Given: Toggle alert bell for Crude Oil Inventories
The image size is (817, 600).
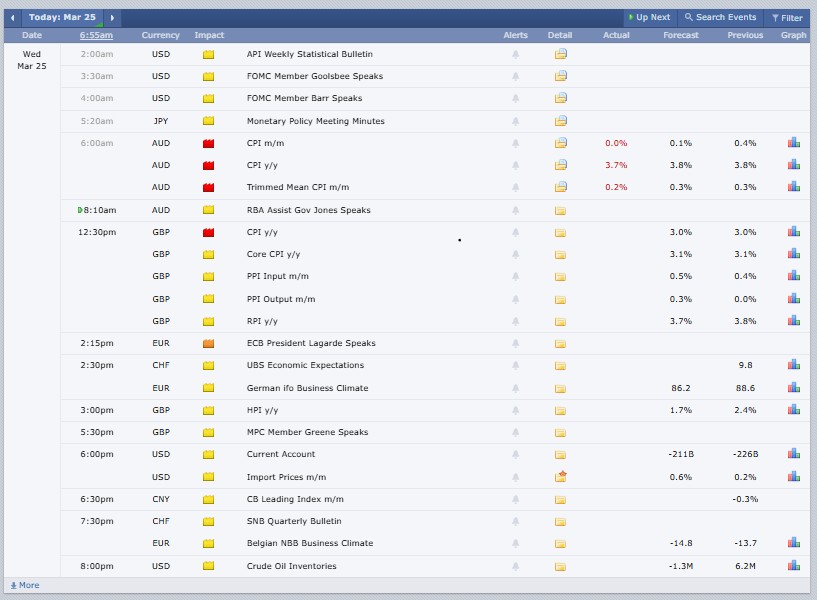Looking at the screenshot, I should click(515, 566).
